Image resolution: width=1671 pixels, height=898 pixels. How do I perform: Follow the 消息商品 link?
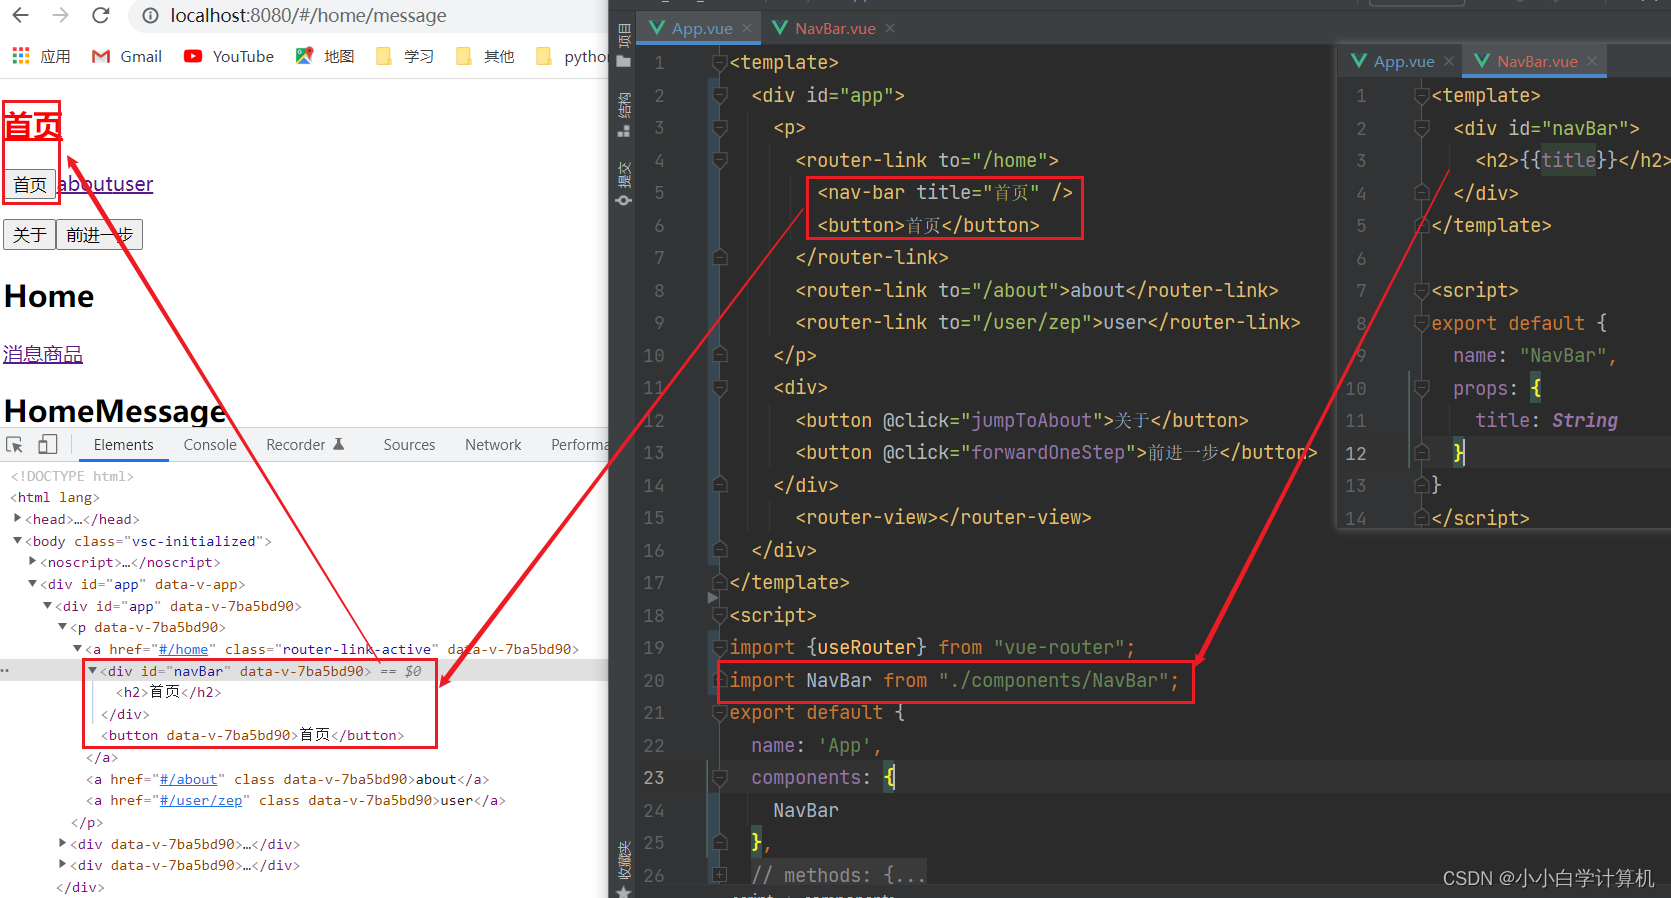pos(43,354)
